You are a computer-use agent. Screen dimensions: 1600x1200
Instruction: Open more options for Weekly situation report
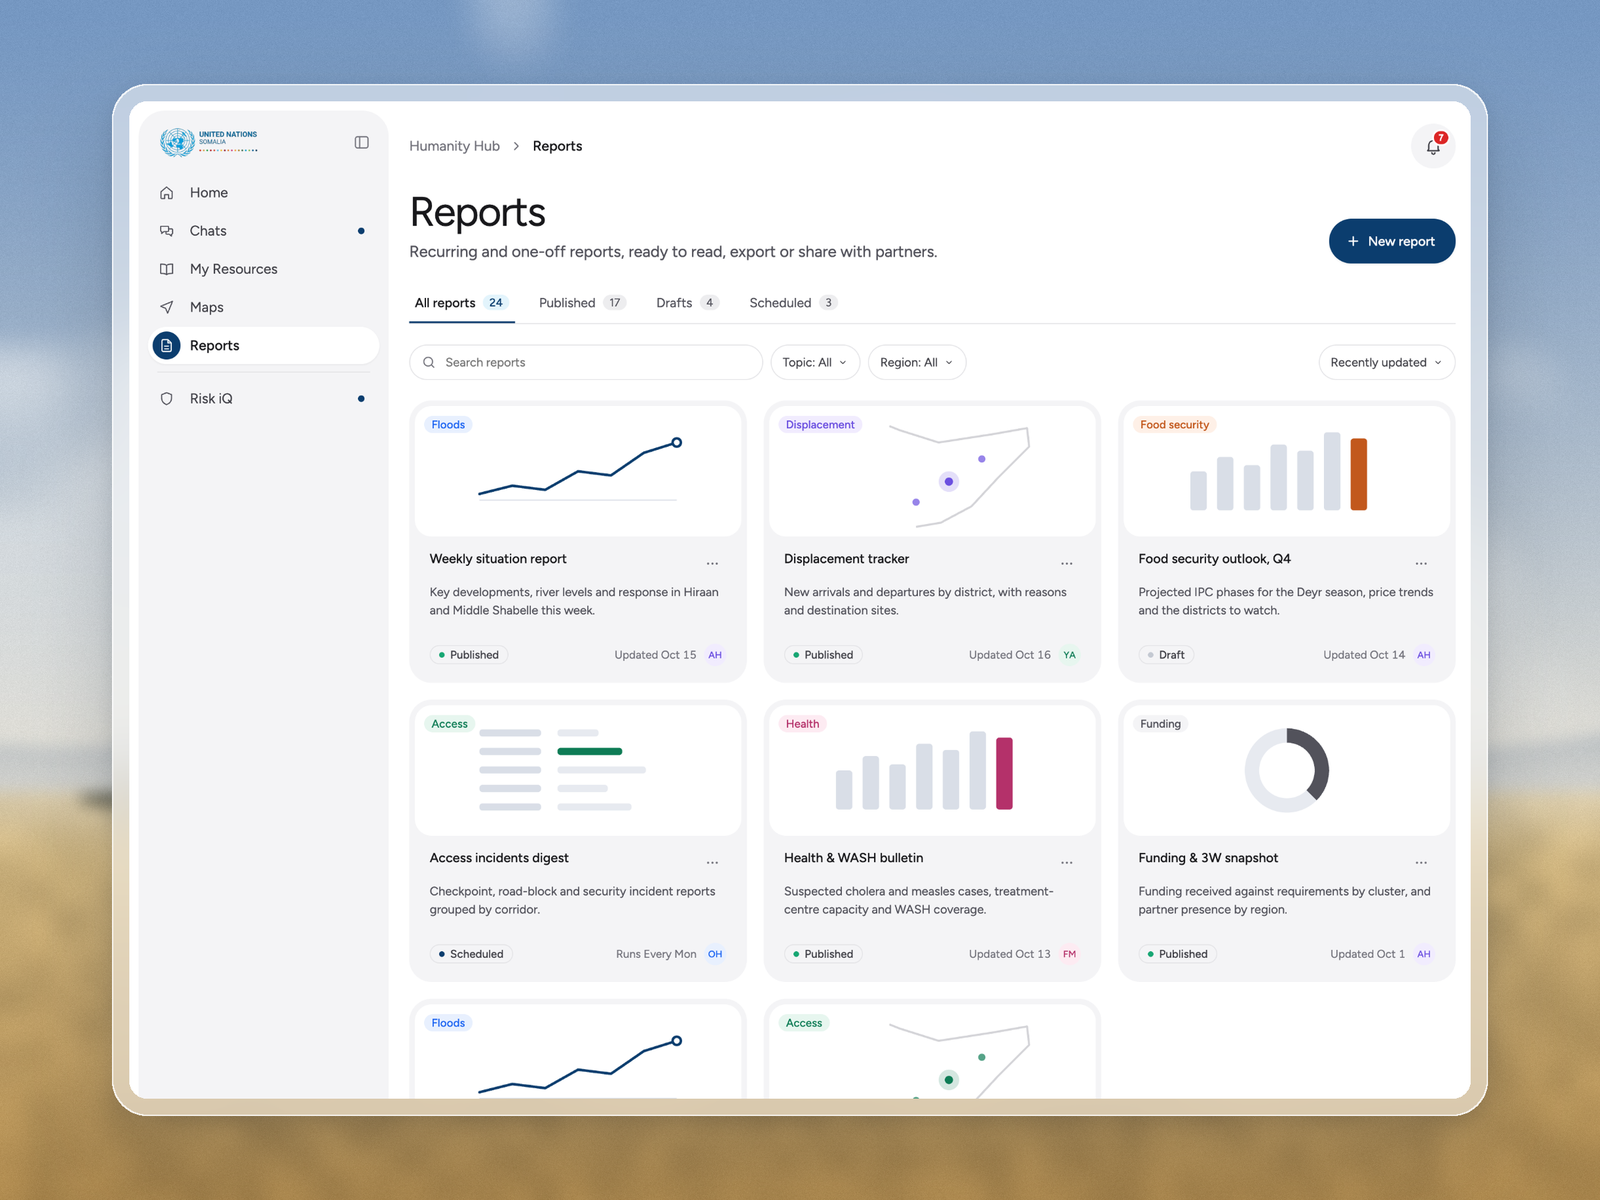(712, 564)
